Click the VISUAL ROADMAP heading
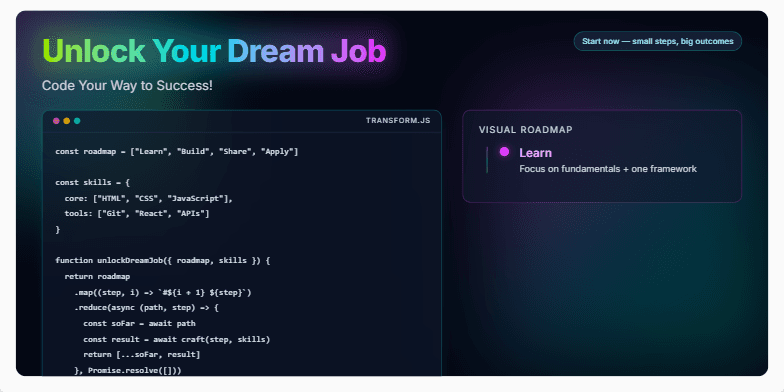784x392 pixels. click(526, 130)
